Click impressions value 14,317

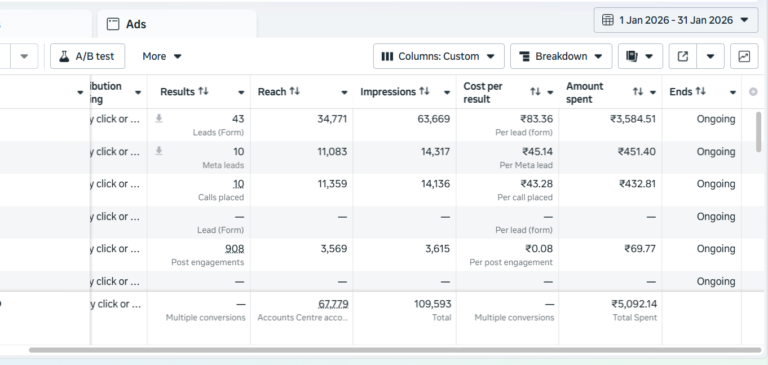[x=435, y=152]
